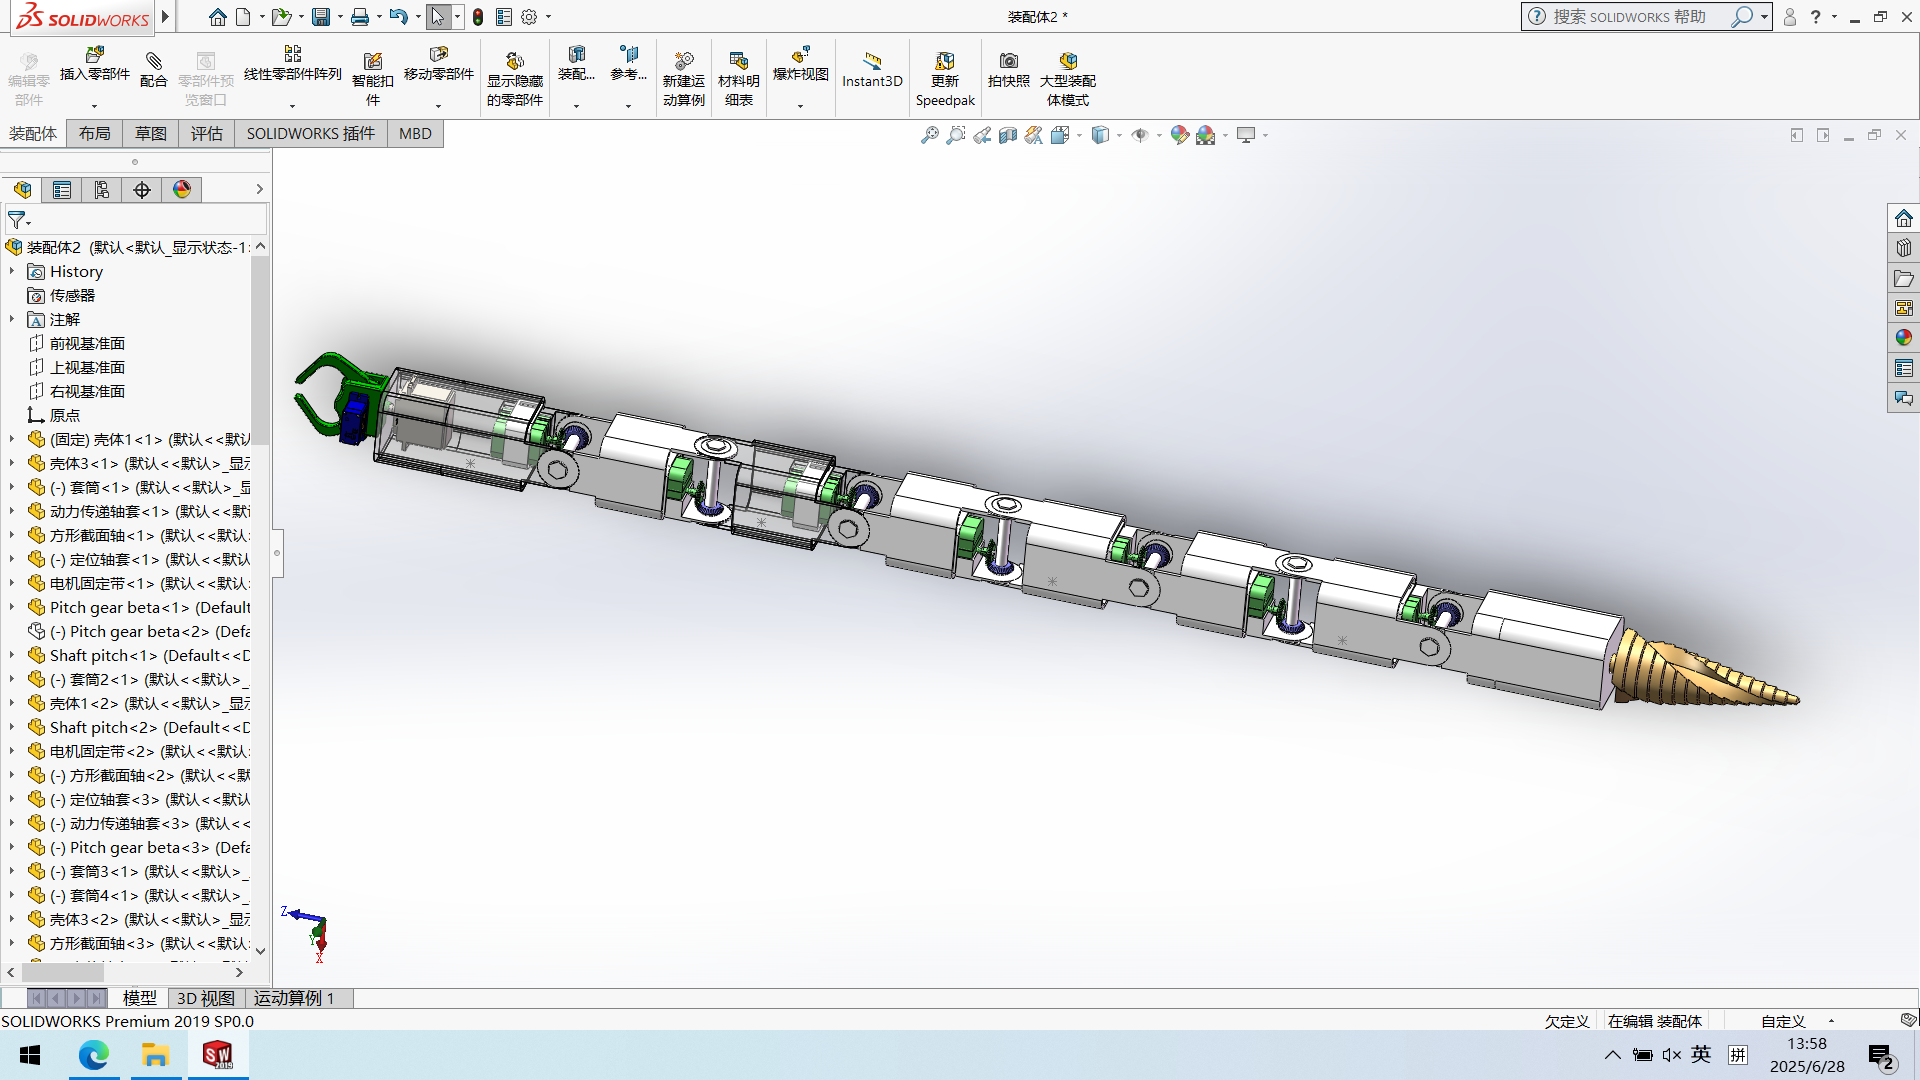The width and height of the screenshot is (1920, 1080).
Task: Open the Linear Component Pattern dropdown arrow
Action: 292,105
